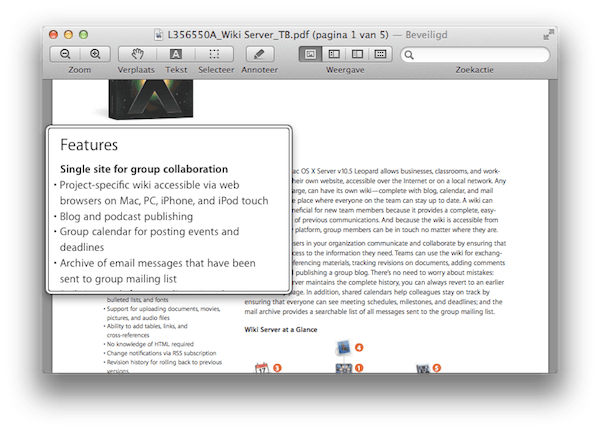Select the Verplaats hand tool
600x432 pixels.
click(x=137, y=54)
